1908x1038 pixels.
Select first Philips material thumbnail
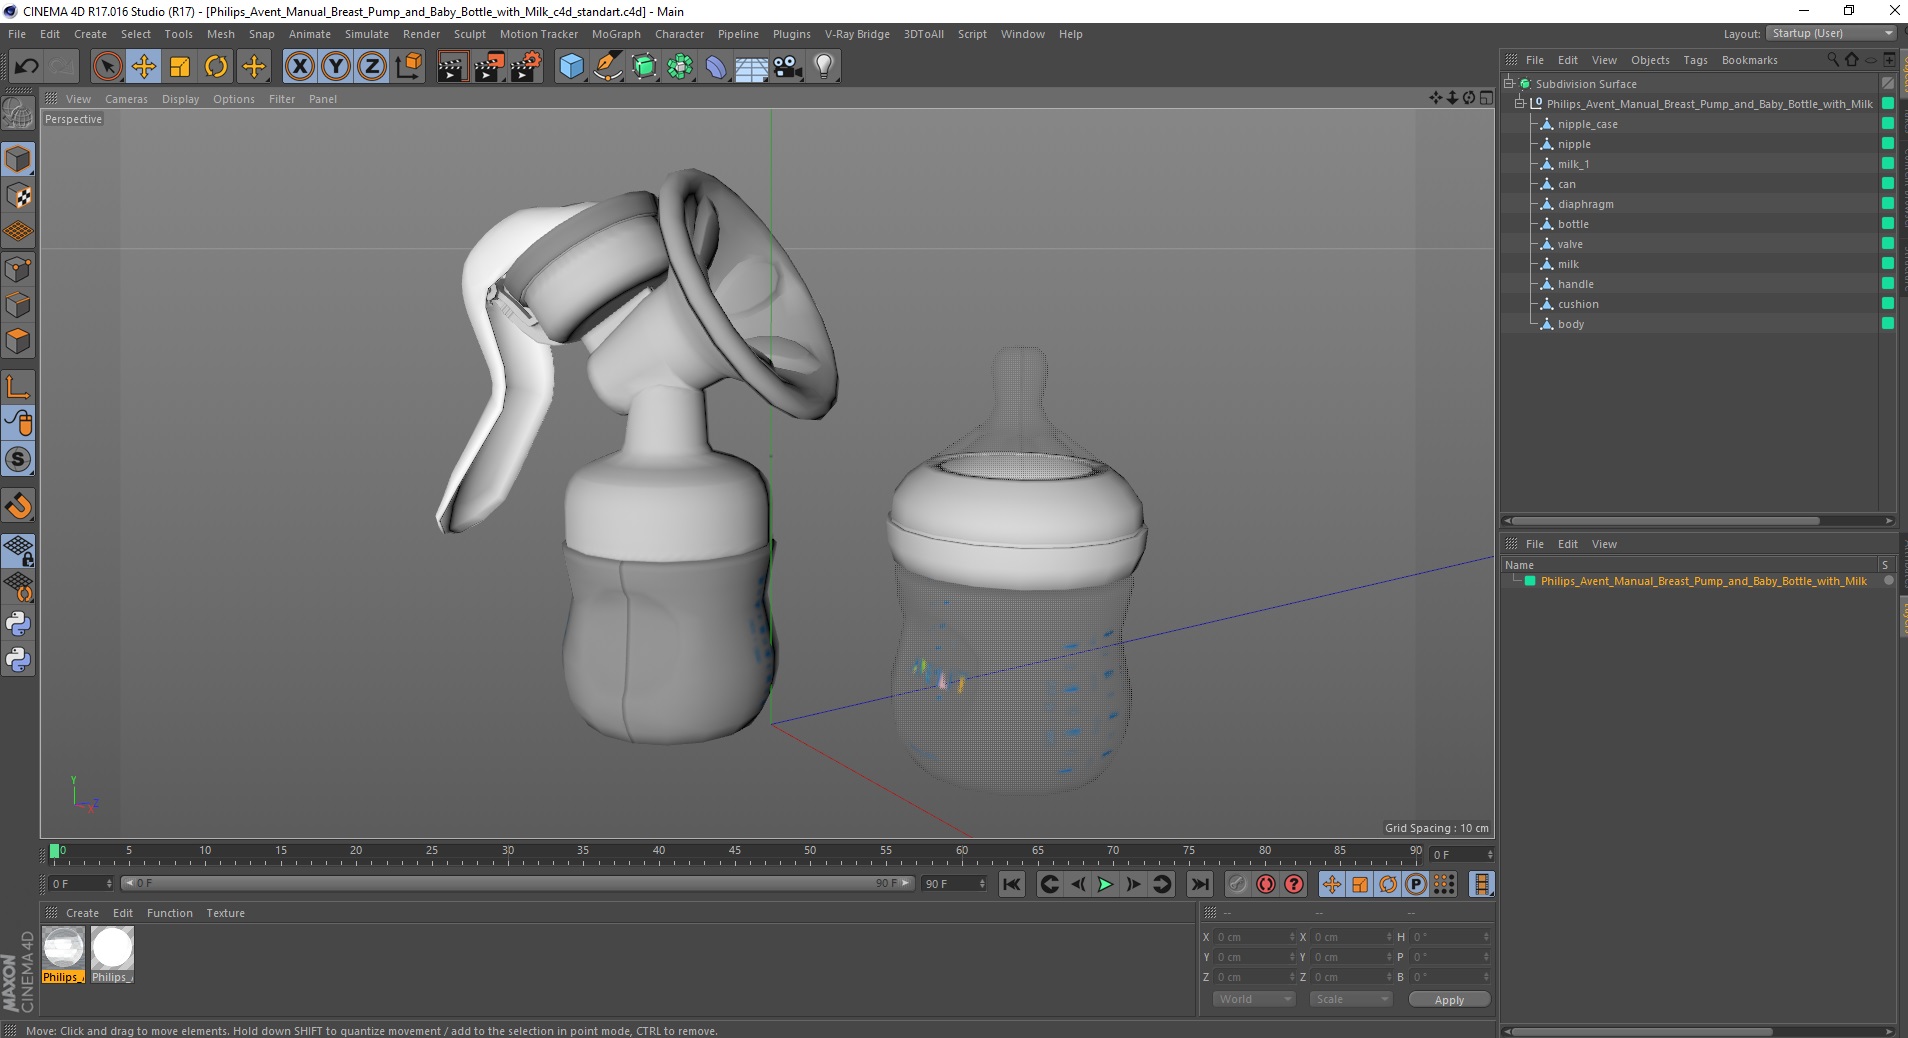pyautogui.click(x=63, y=955)
